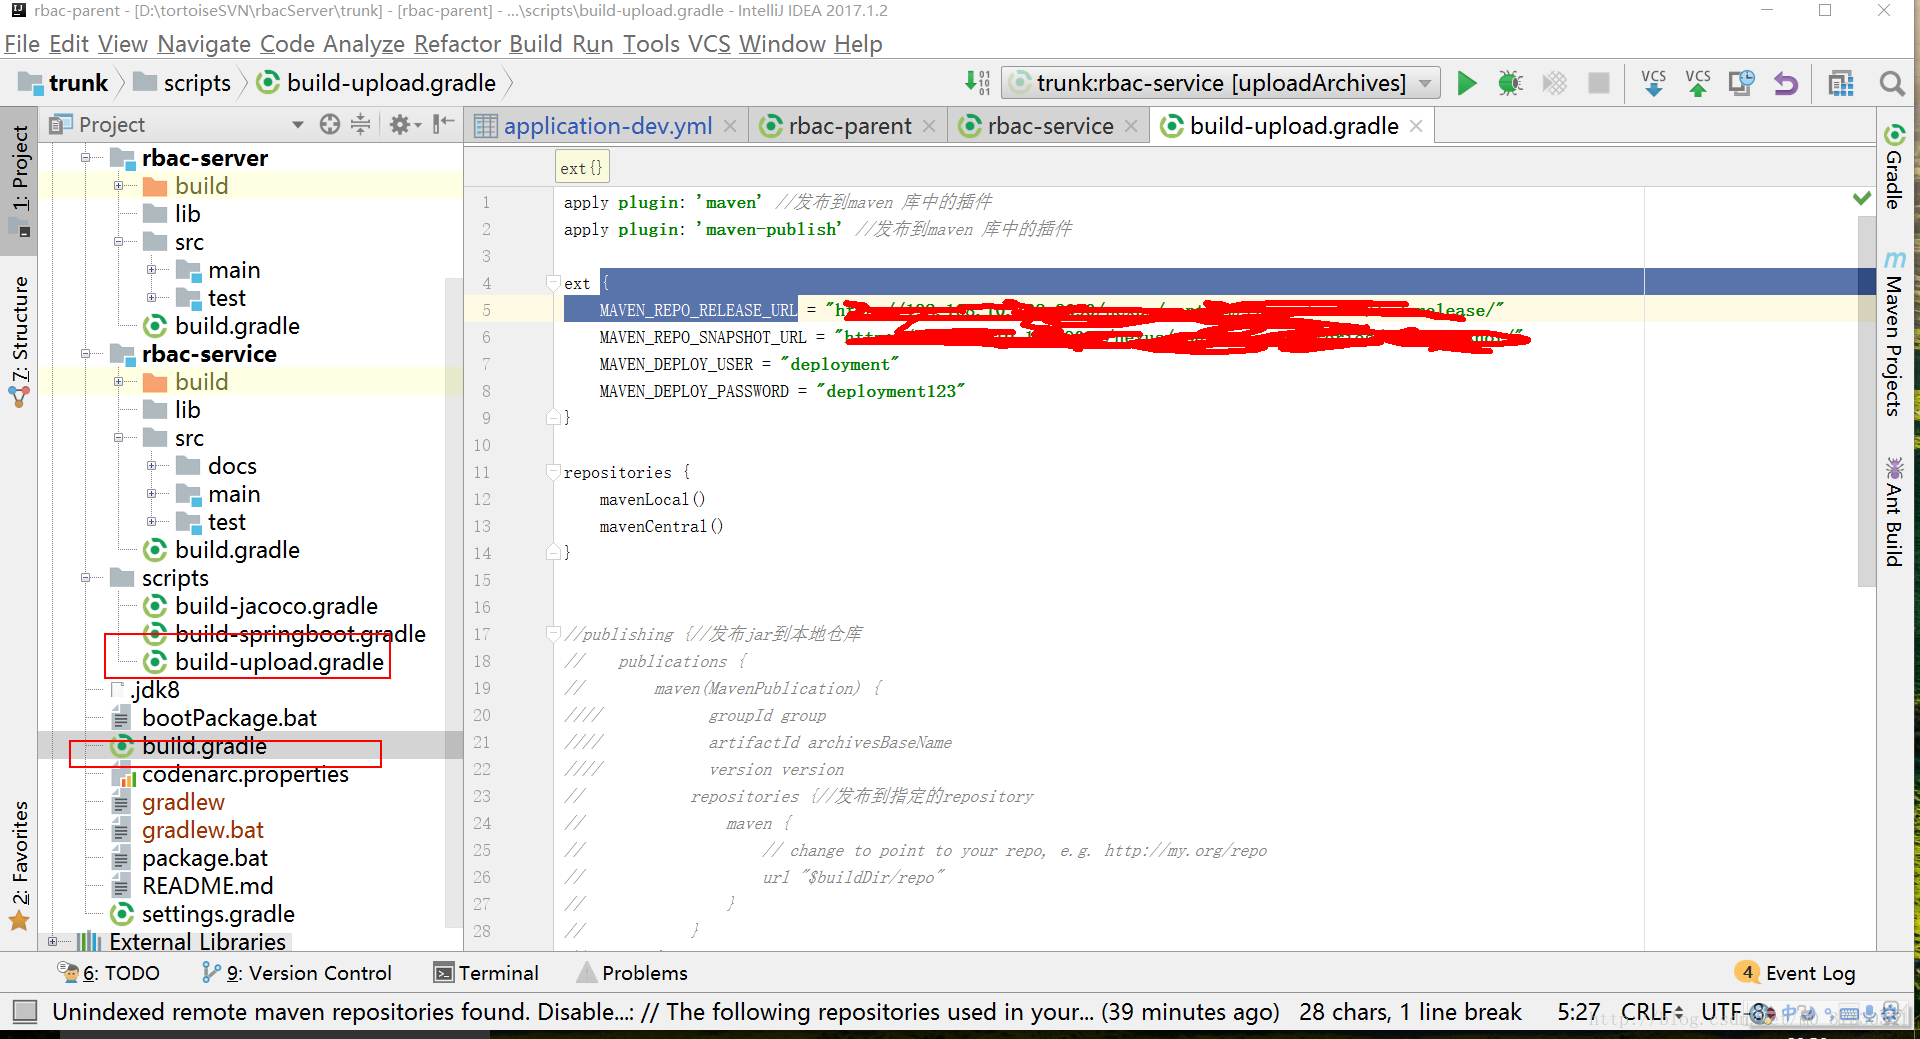Open the File menu
Image resolution: width=1920 pixels, height=1039 pixels.
point(22,44)
